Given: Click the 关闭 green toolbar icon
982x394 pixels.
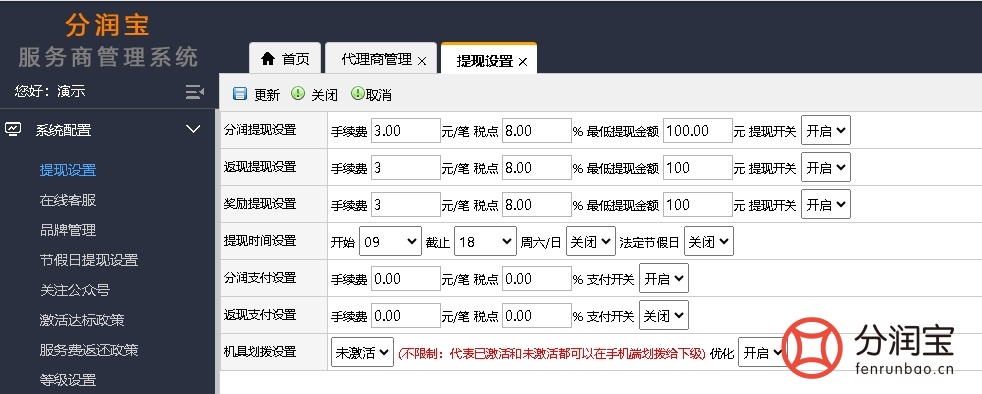Looking at the screenshot, I should pos(298,94).
